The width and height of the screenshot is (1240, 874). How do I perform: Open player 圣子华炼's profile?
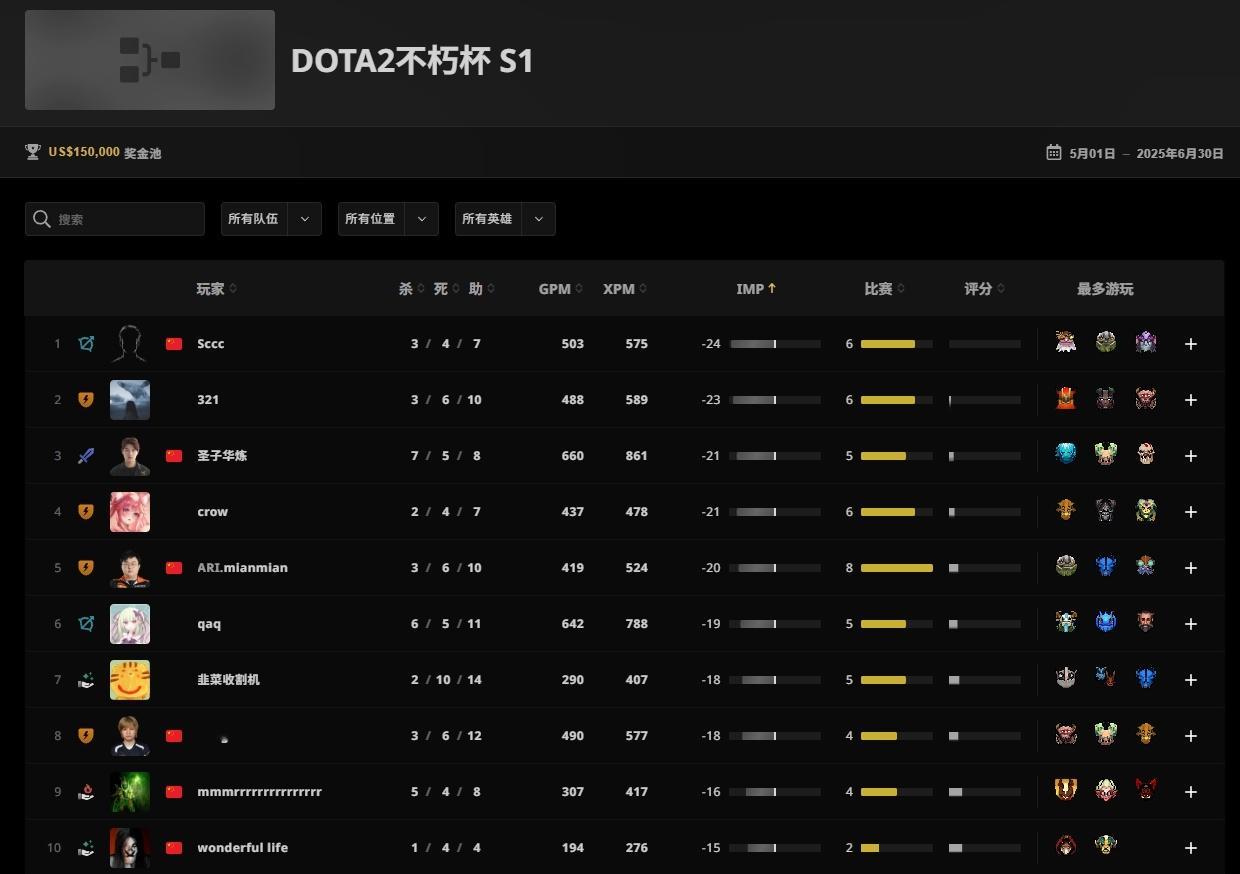[x=222, y=455]
